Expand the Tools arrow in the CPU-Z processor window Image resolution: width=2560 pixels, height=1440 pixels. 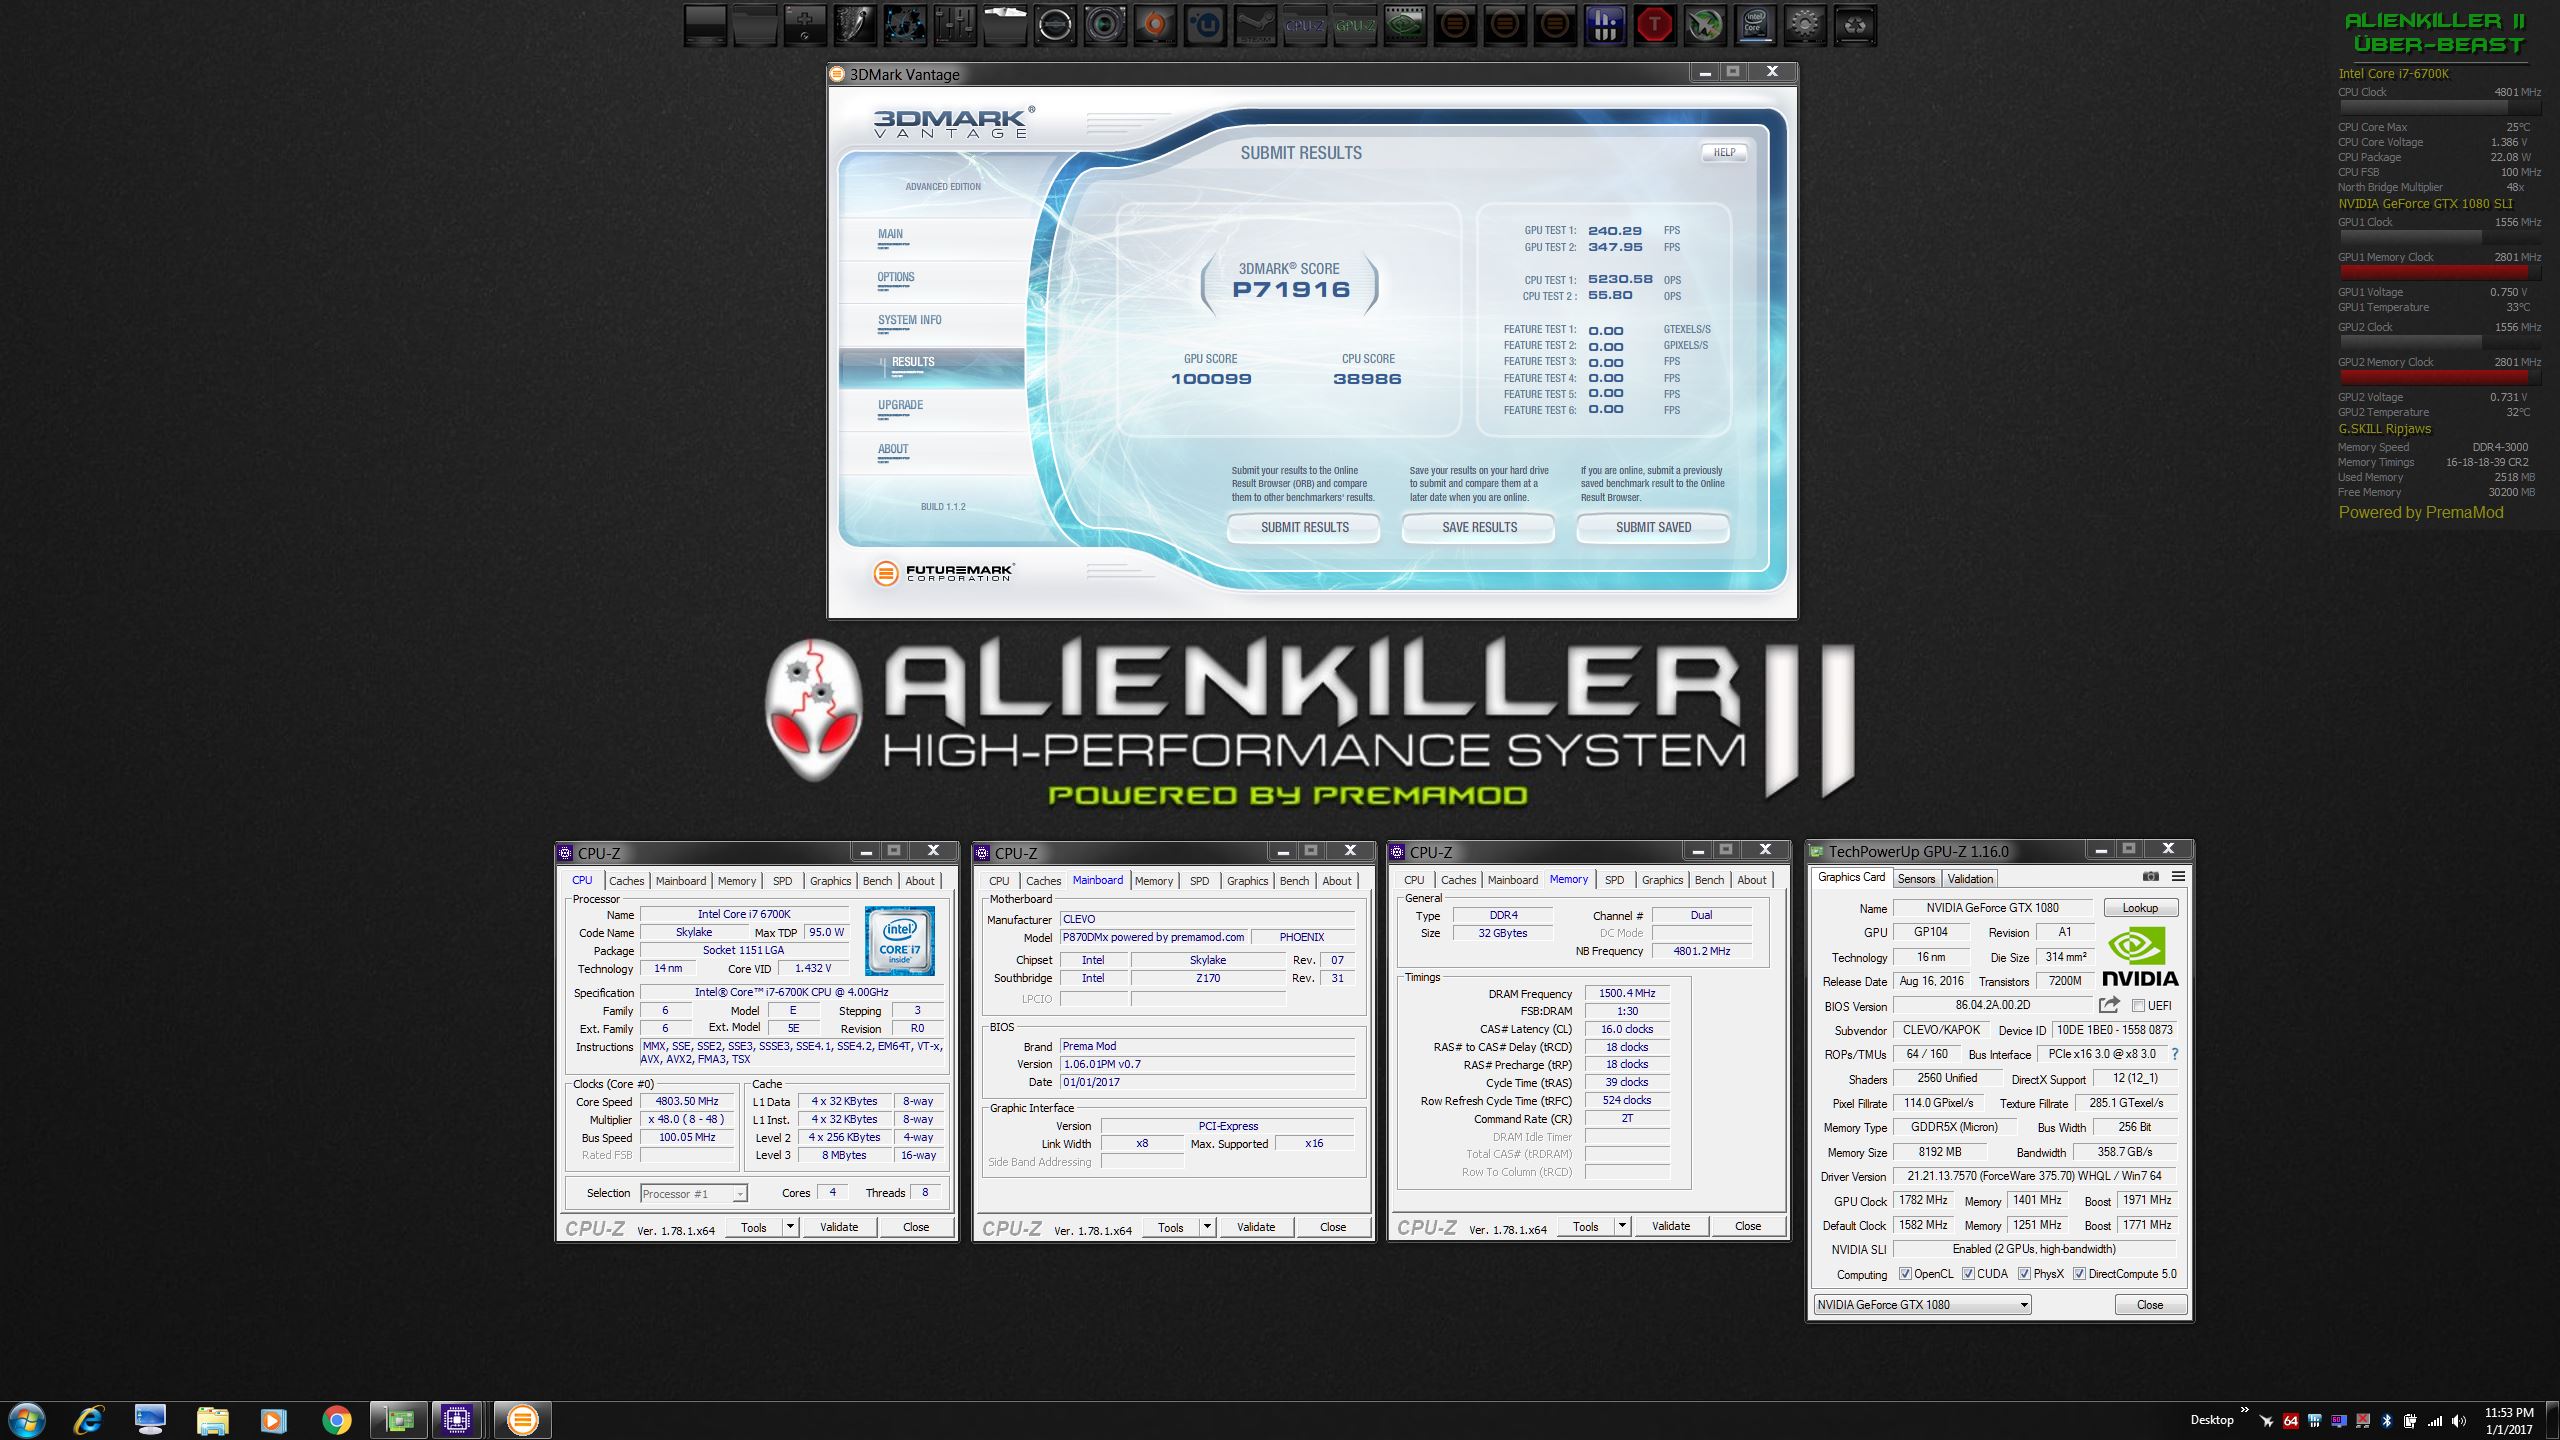click(x=790, y=1227)
